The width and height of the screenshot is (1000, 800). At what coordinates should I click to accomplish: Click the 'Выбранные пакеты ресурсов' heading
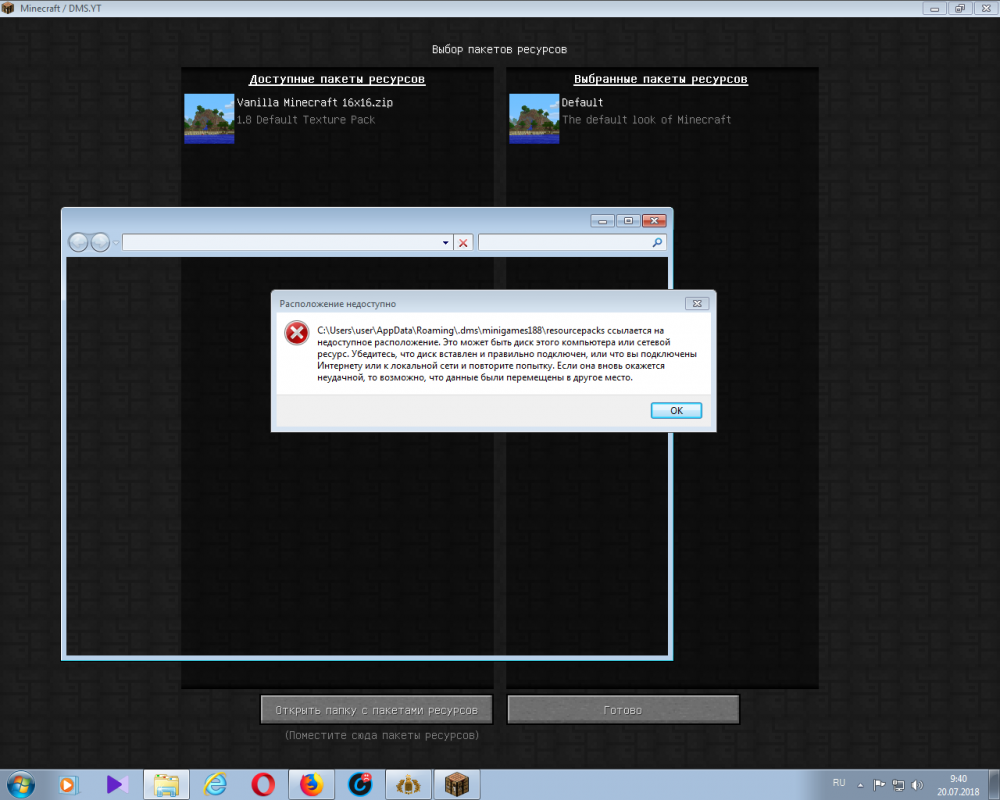[x=661, y=79]
